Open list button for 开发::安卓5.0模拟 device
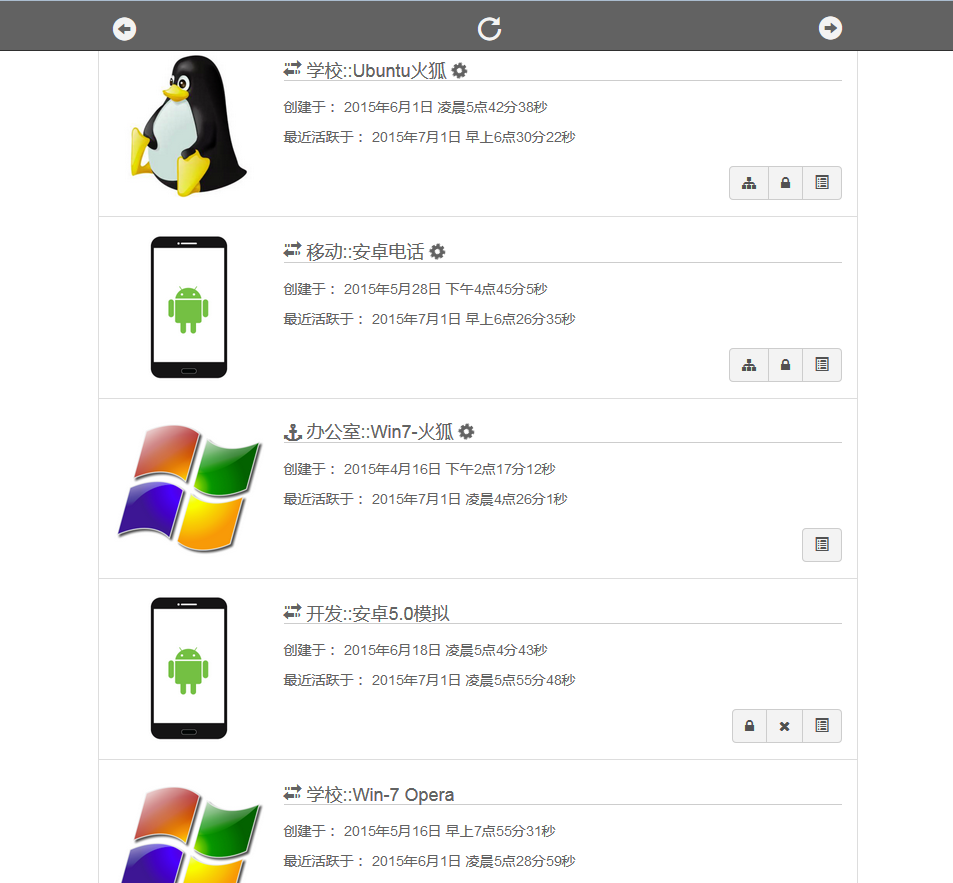This screenshot has width=953, height=883. pyautogui.click(x=822, y=726)
